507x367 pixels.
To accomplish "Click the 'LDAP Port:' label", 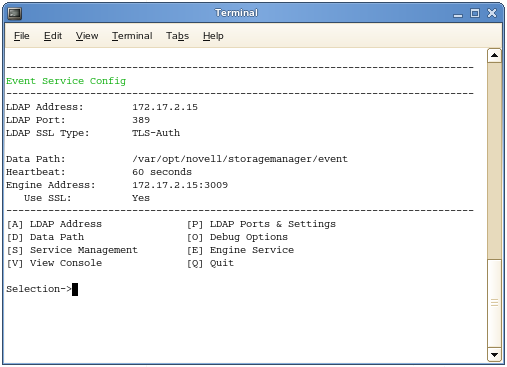I will (36, 120).
